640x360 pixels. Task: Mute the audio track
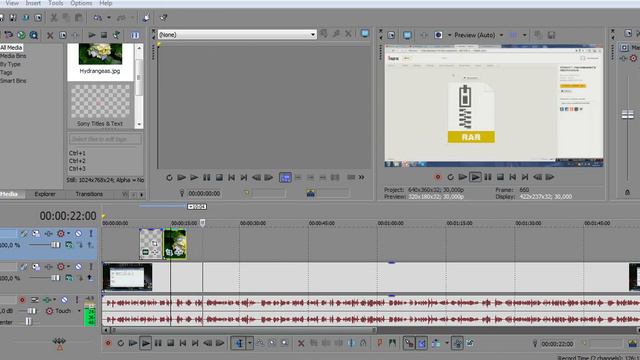tap(64, 300)
